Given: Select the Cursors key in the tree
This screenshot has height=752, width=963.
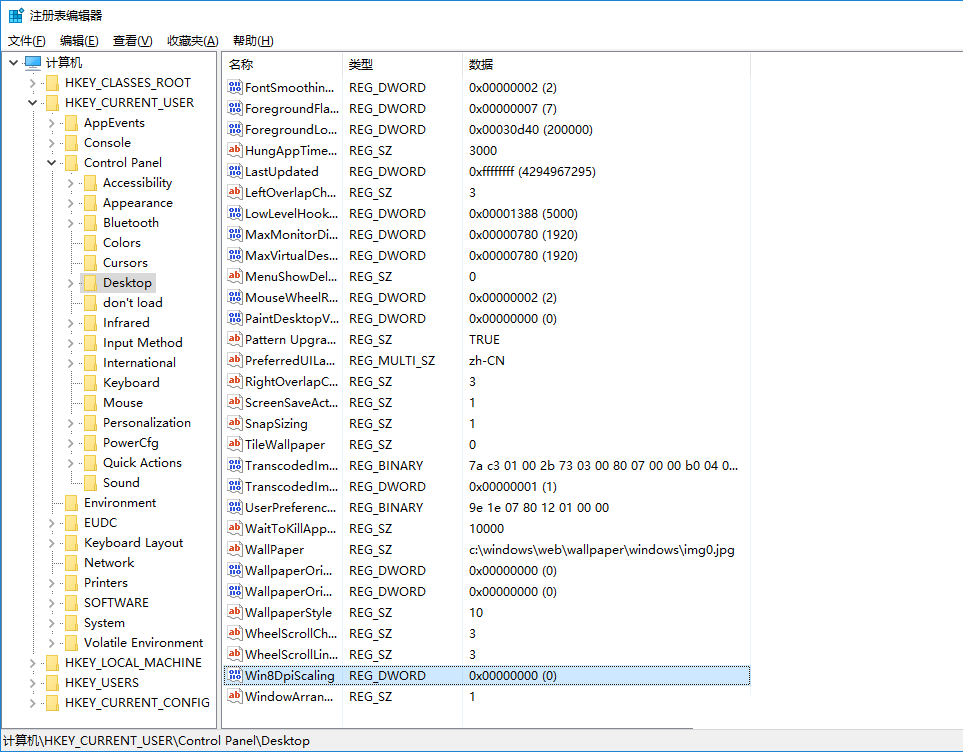Looking at the screenshot, I should pyautogui.click(x=125, y=263).
